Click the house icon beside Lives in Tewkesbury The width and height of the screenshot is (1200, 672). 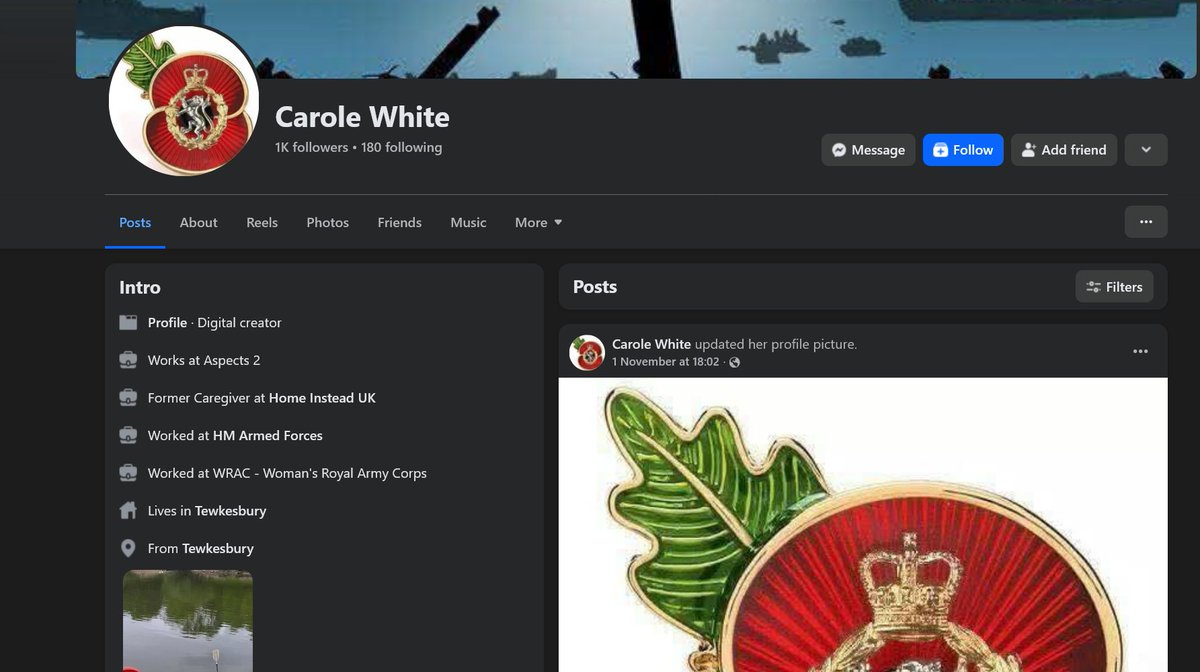coord(128,511)
